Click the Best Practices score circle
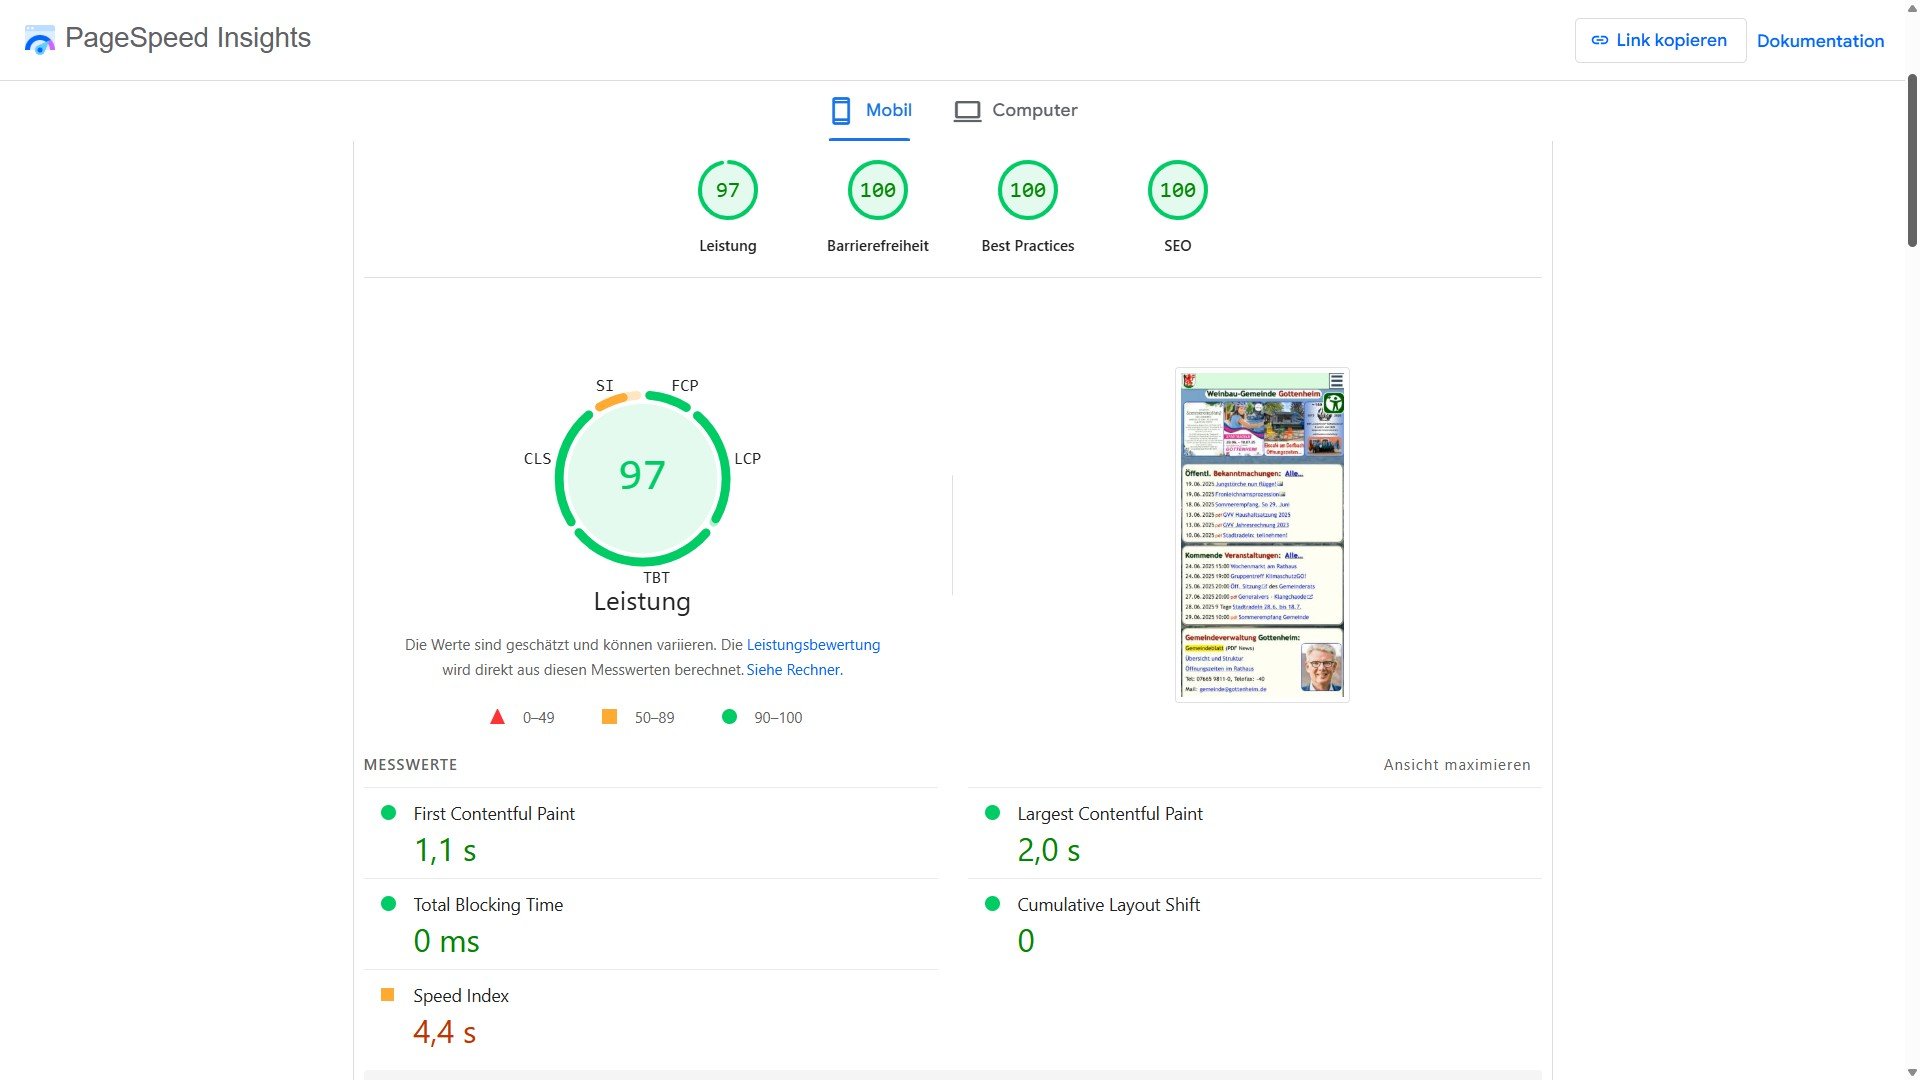The height and width of the screenshot is (1080, 1920). [x=1027, y=190]
